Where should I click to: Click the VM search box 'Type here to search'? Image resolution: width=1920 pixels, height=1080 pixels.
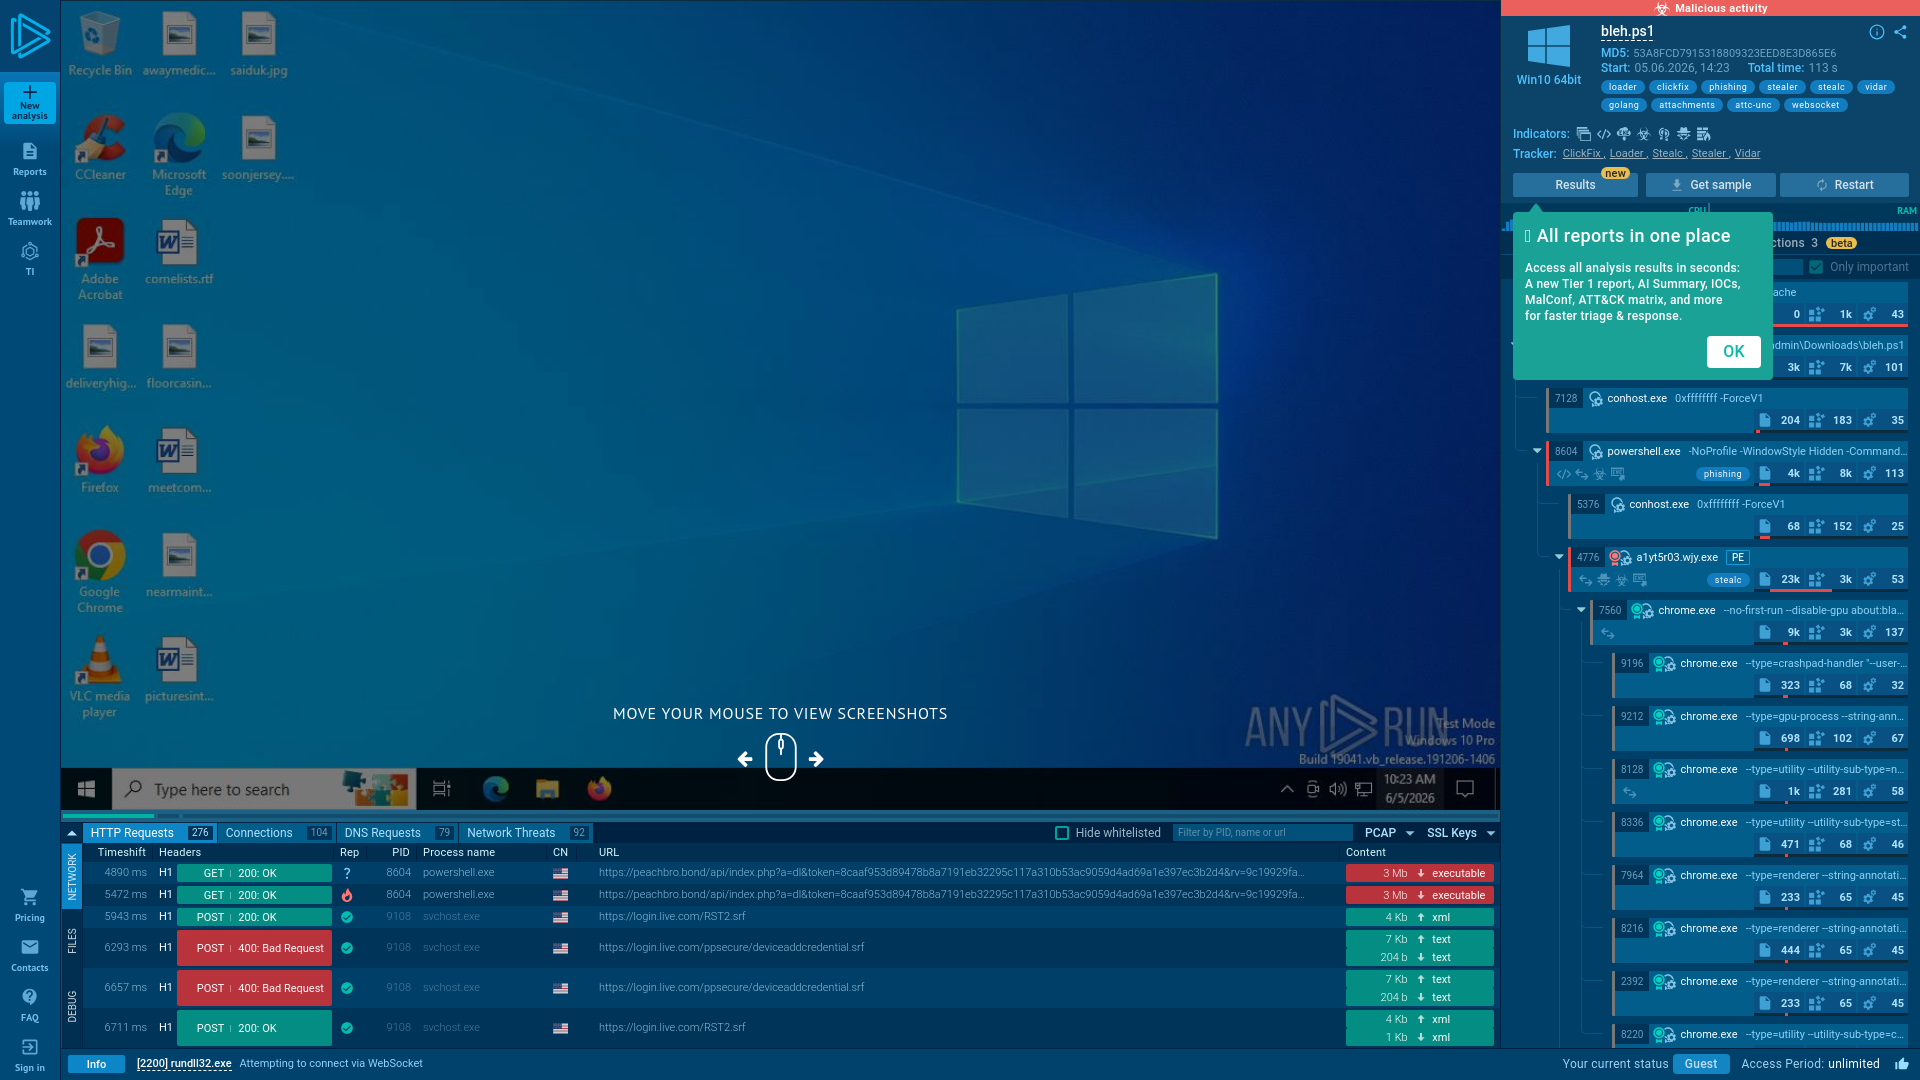(264, 789)
